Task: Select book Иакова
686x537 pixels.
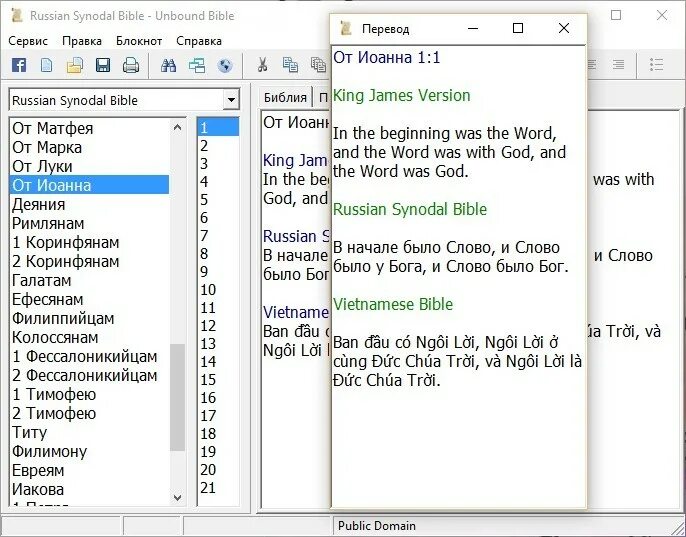Action: (89, 489)
